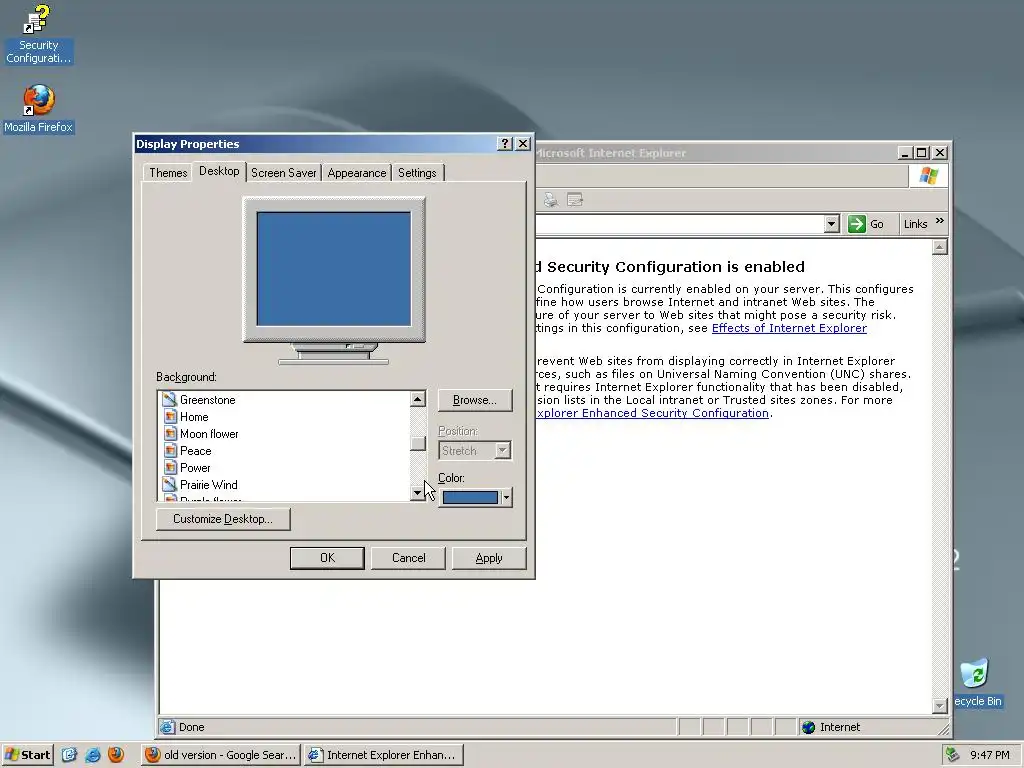The image size is (1024, 768).
Task: Open the Screen Saver tab
Action: (x=283, y=172)
